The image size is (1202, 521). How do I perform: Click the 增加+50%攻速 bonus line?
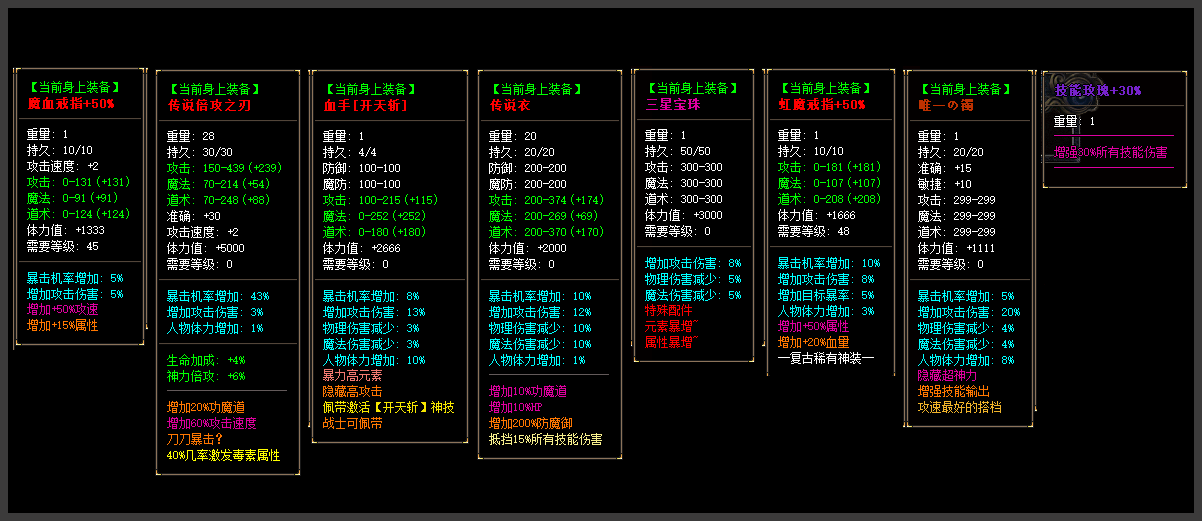(63, 309)
